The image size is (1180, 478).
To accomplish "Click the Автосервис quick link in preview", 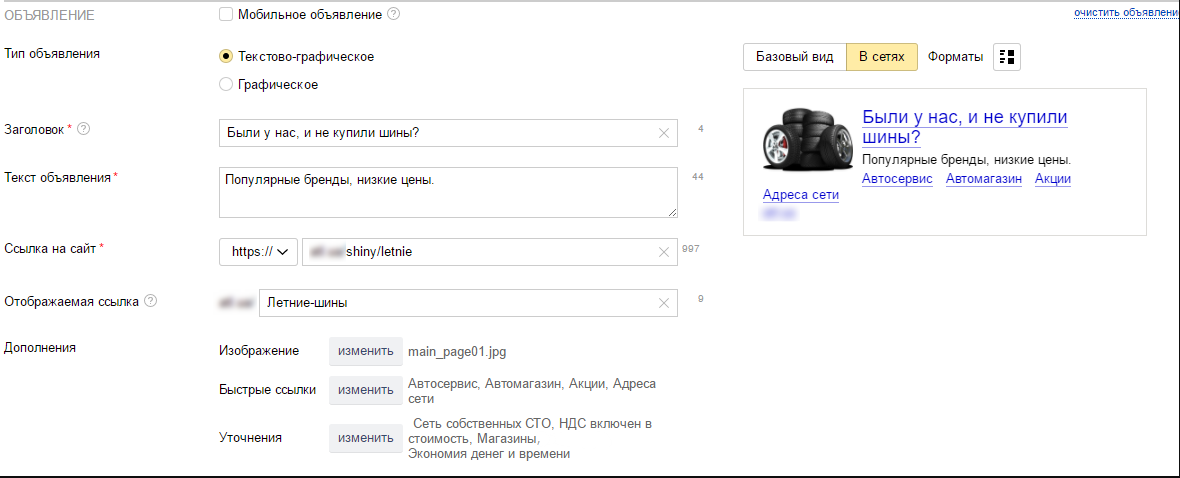I will [x=896, y=179].
